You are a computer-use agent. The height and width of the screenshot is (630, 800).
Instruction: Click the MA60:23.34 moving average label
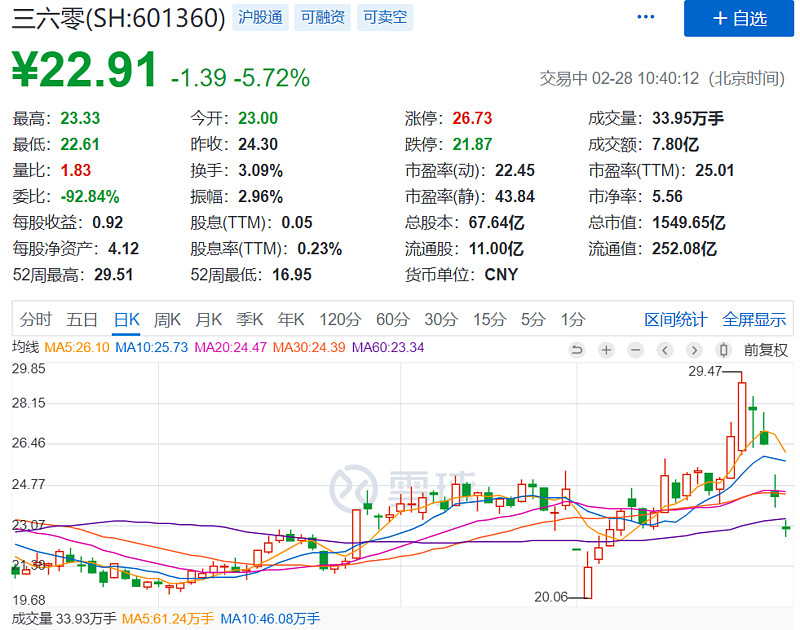[x=388, y=347]
